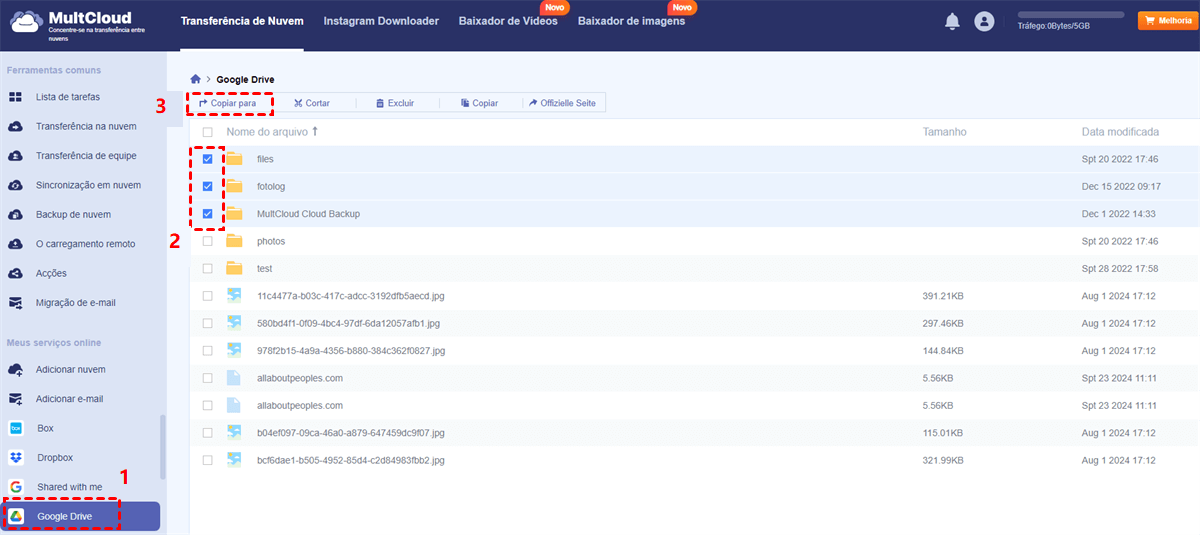
Task: Click the Migração de e-mail icon
Action: pos(15,302)
